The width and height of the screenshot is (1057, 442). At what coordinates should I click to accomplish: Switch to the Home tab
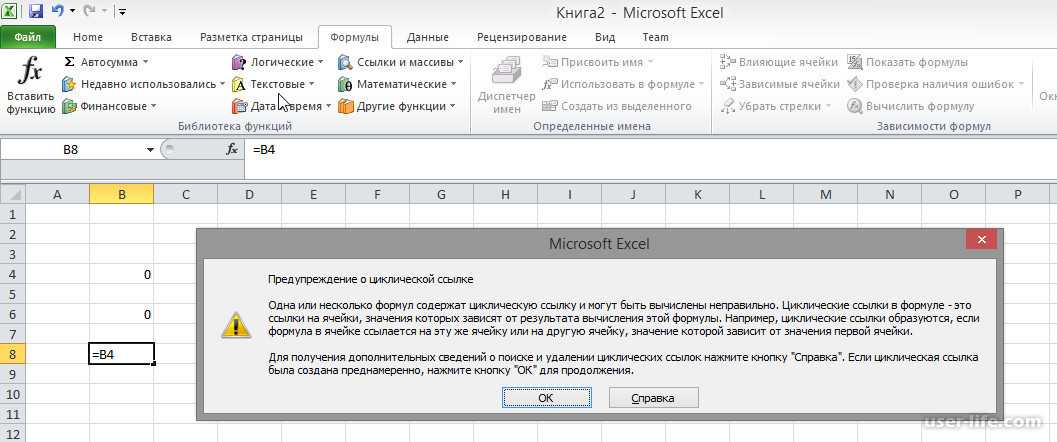(x=88, y=38)
